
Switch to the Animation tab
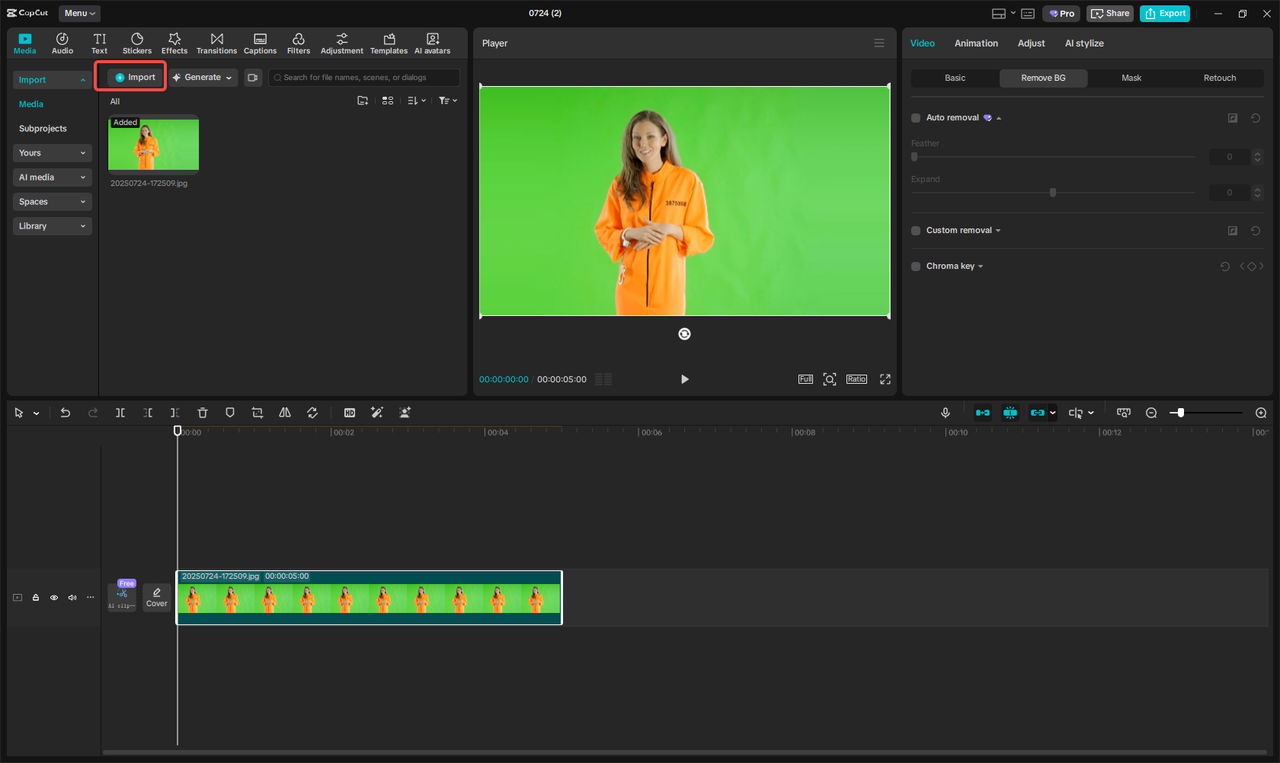[x=976, y=43]
